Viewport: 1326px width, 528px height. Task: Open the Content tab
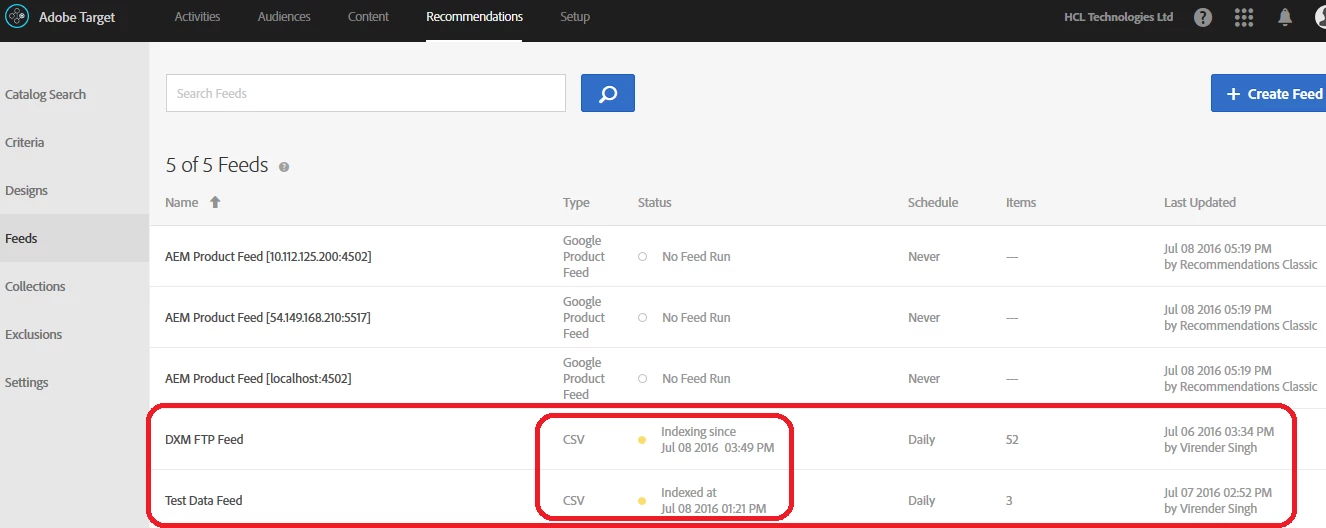click(368, 17)
